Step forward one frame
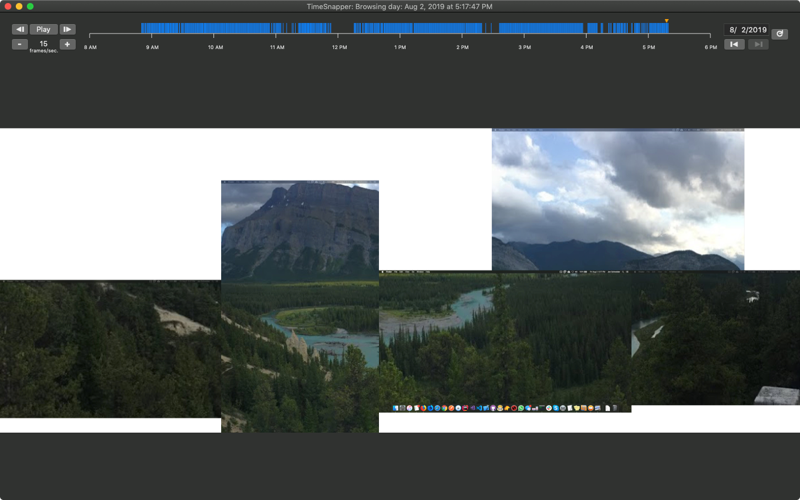Viewport: 800px width, 500px height. [x=67, y=29]
